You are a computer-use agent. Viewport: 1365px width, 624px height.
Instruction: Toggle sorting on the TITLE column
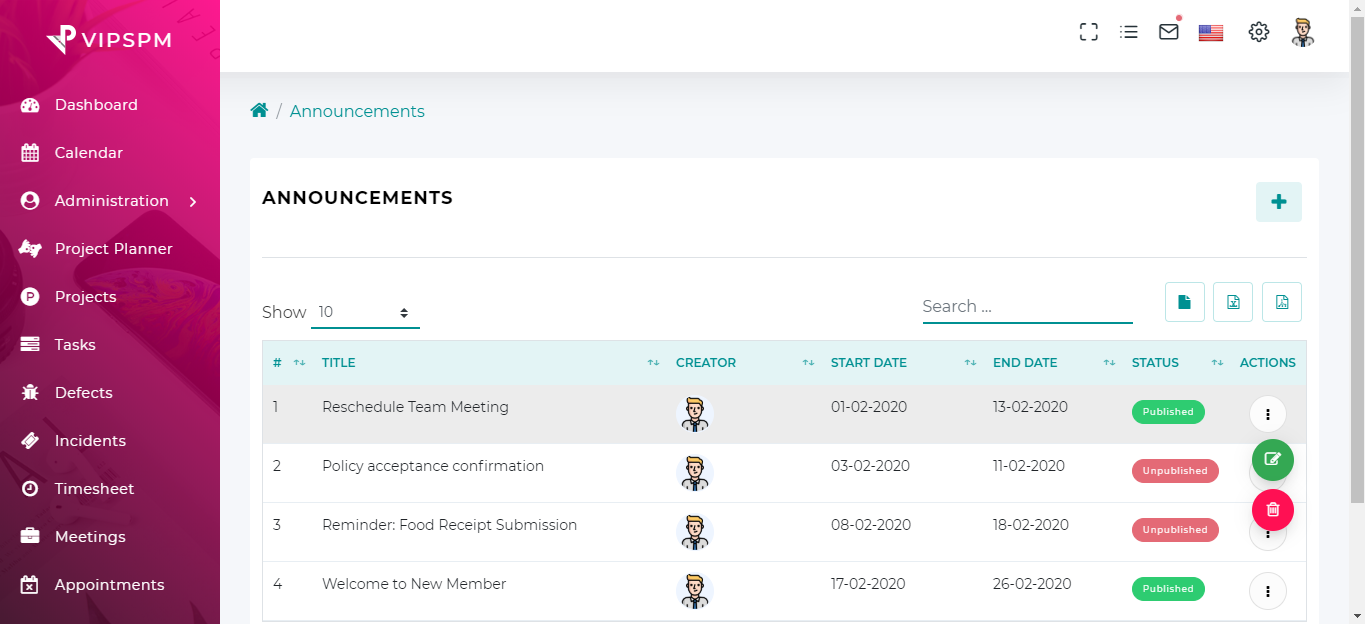point(653,363)
